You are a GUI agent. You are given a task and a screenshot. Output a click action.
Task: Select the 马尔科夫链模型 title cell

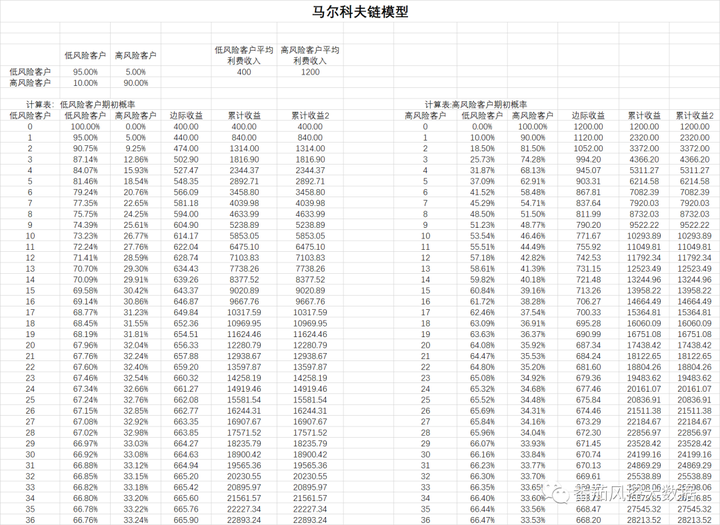[359, 14]
